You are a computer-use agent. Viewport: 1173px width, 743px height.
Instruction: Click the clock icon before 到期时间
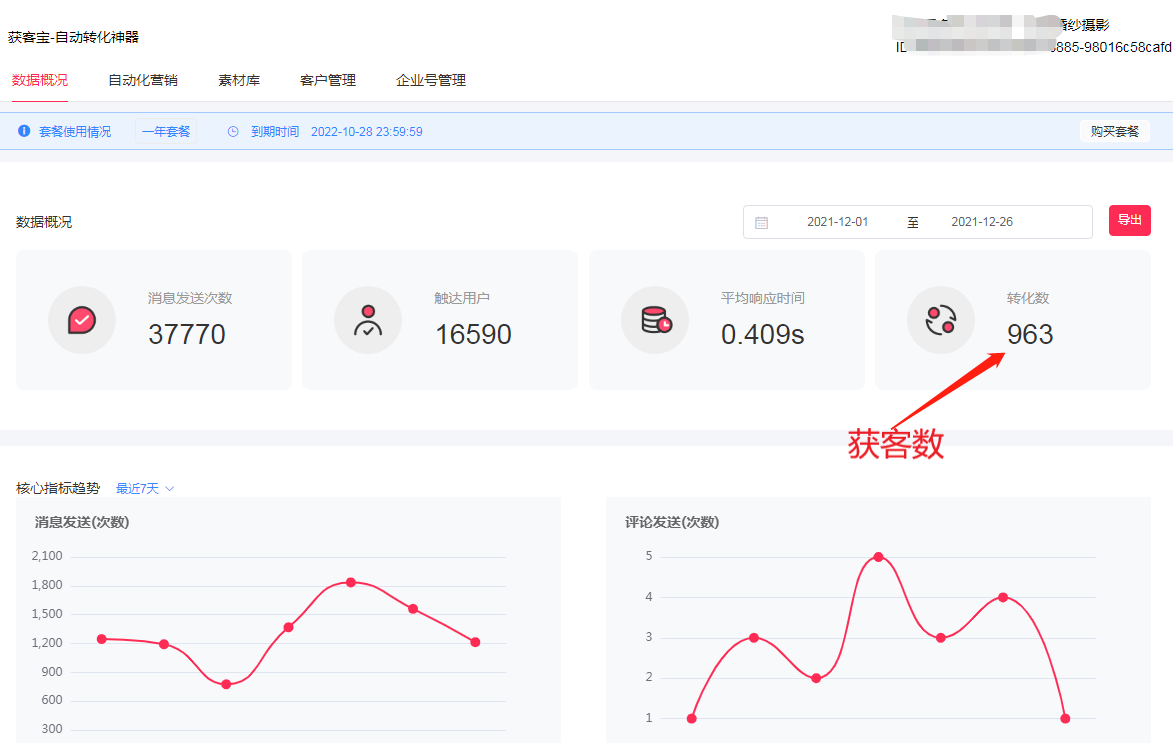[x=232, y=131]
